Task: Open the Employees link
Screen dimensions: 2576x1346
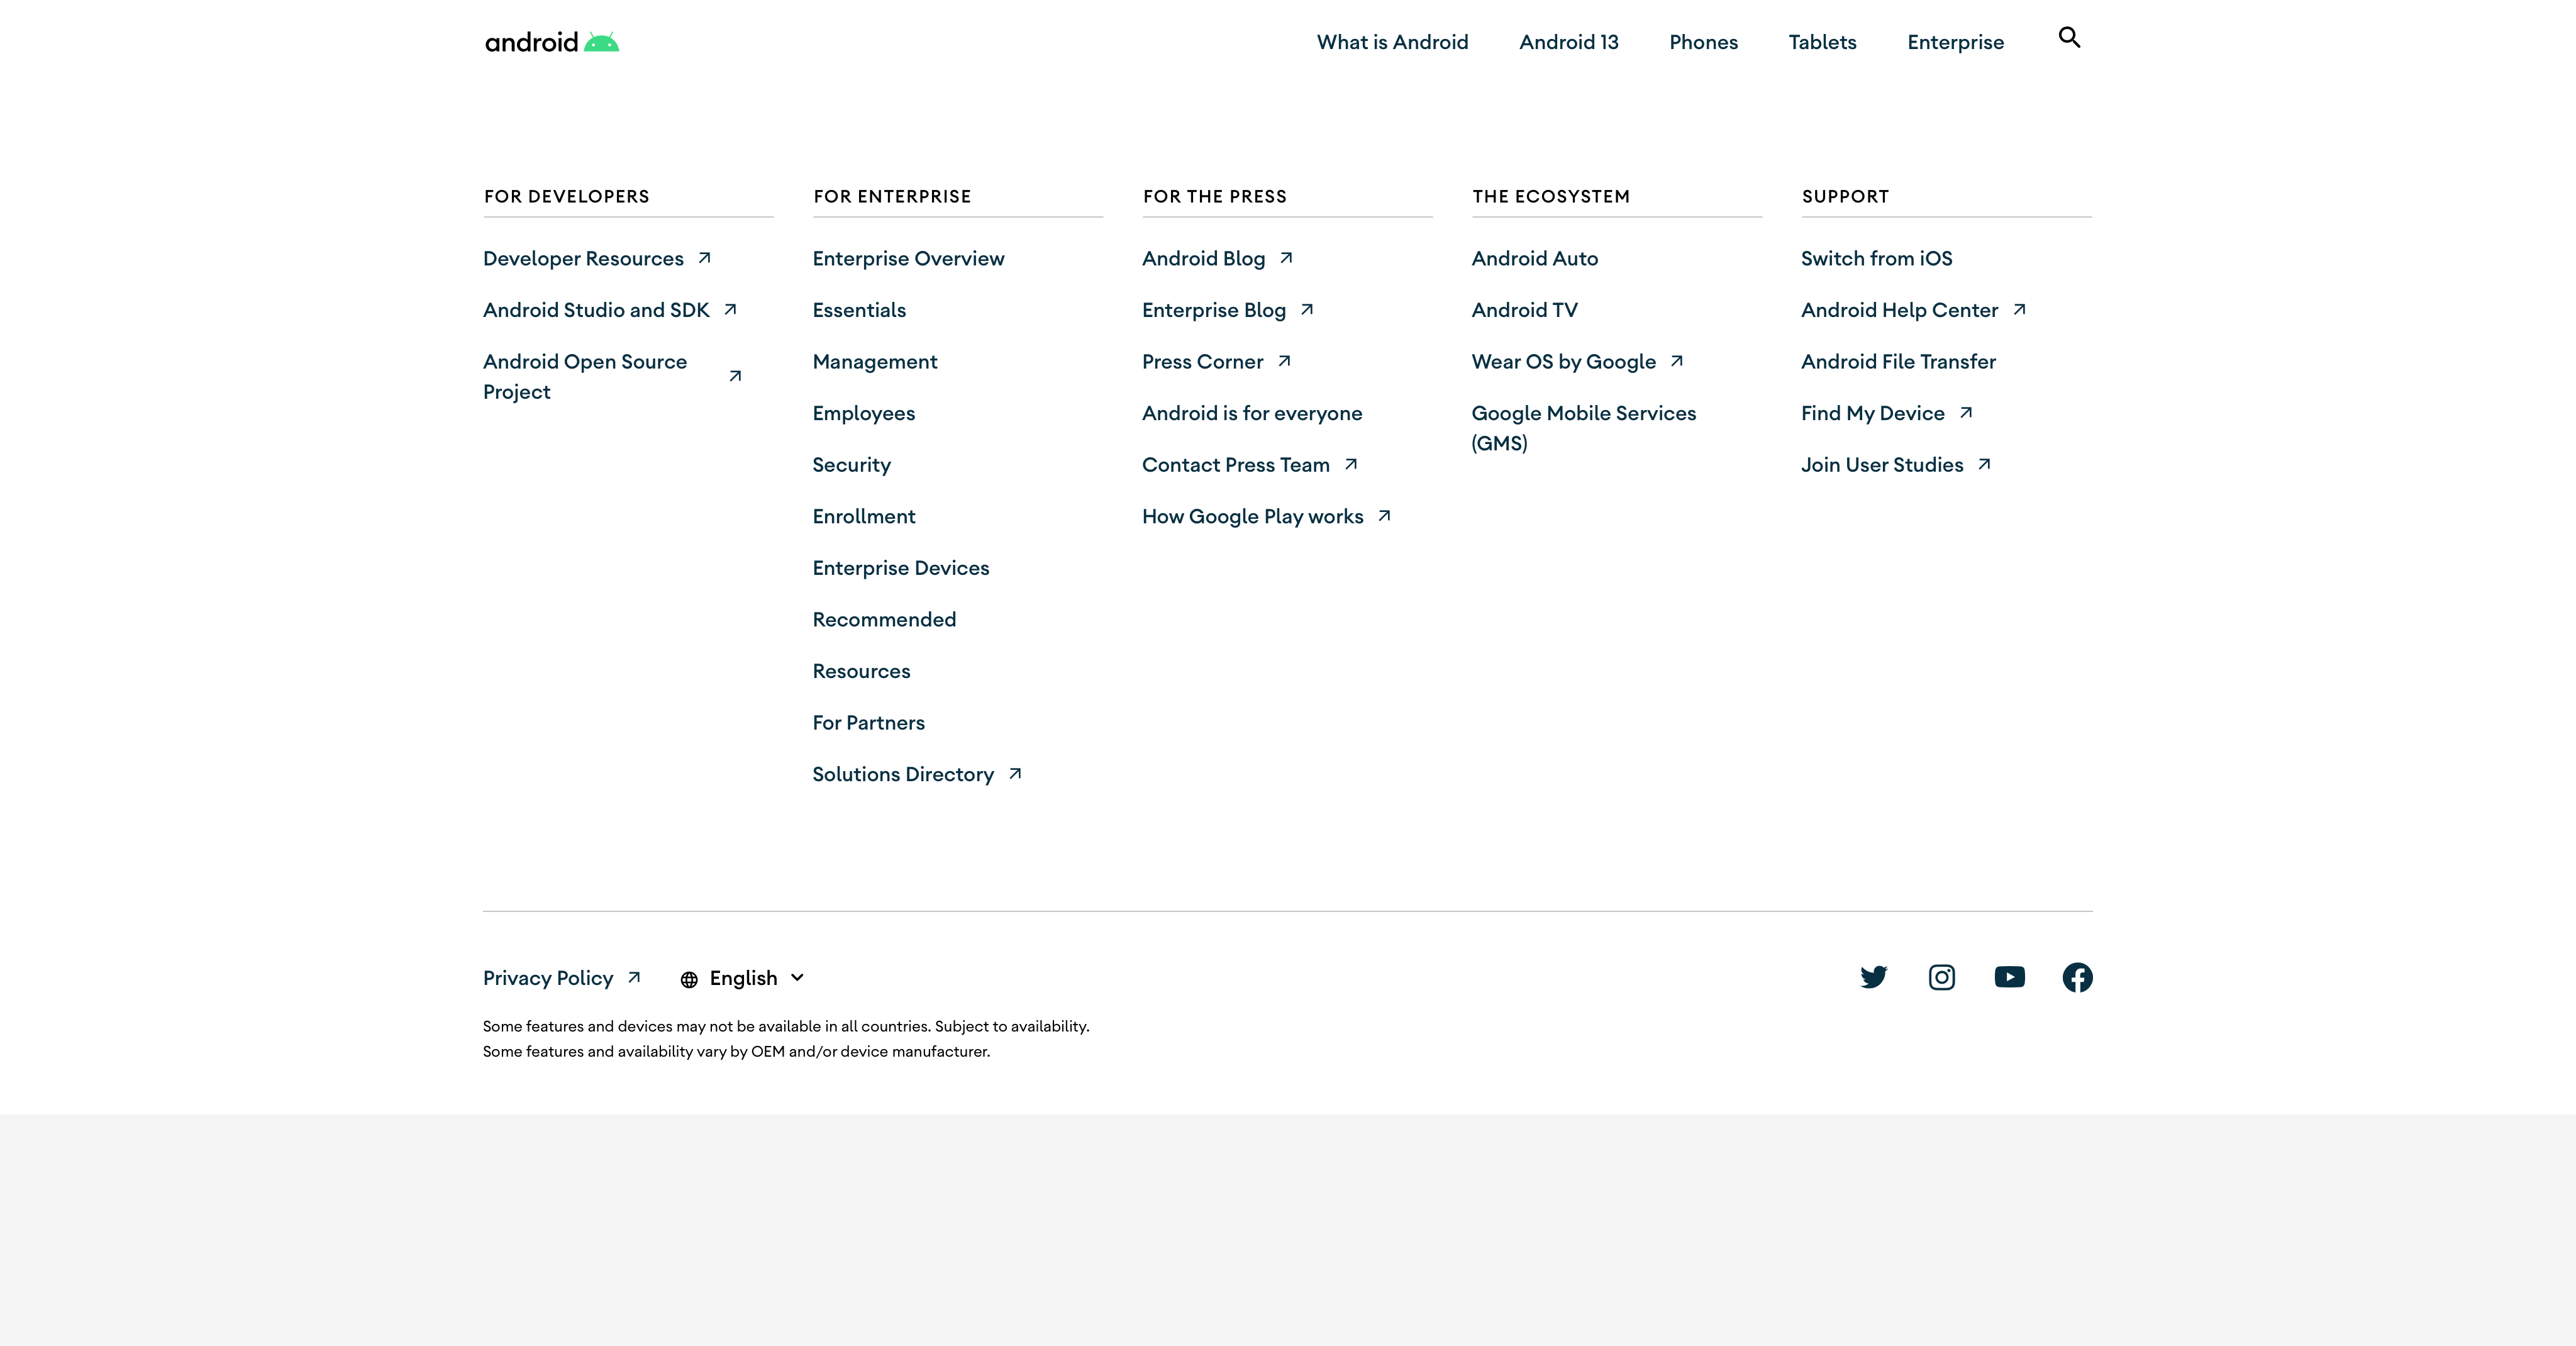Action: click(x=864, y=413)
